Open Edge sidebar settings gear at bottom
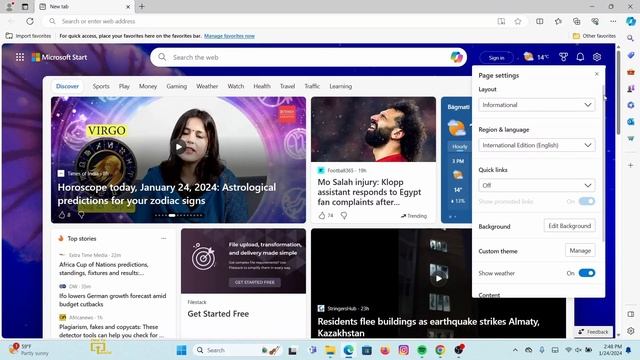Screen dimensions: 640x360 [x=631, y=331]
